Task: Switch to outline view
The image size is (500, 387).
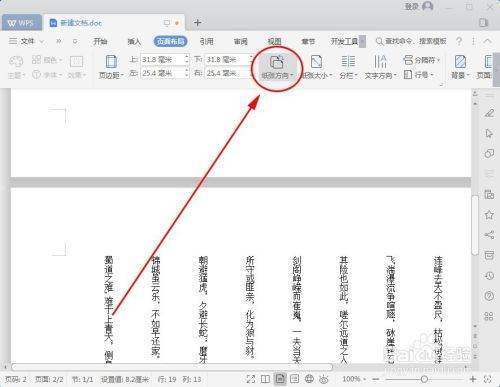Action: click(x=295, y=379)
